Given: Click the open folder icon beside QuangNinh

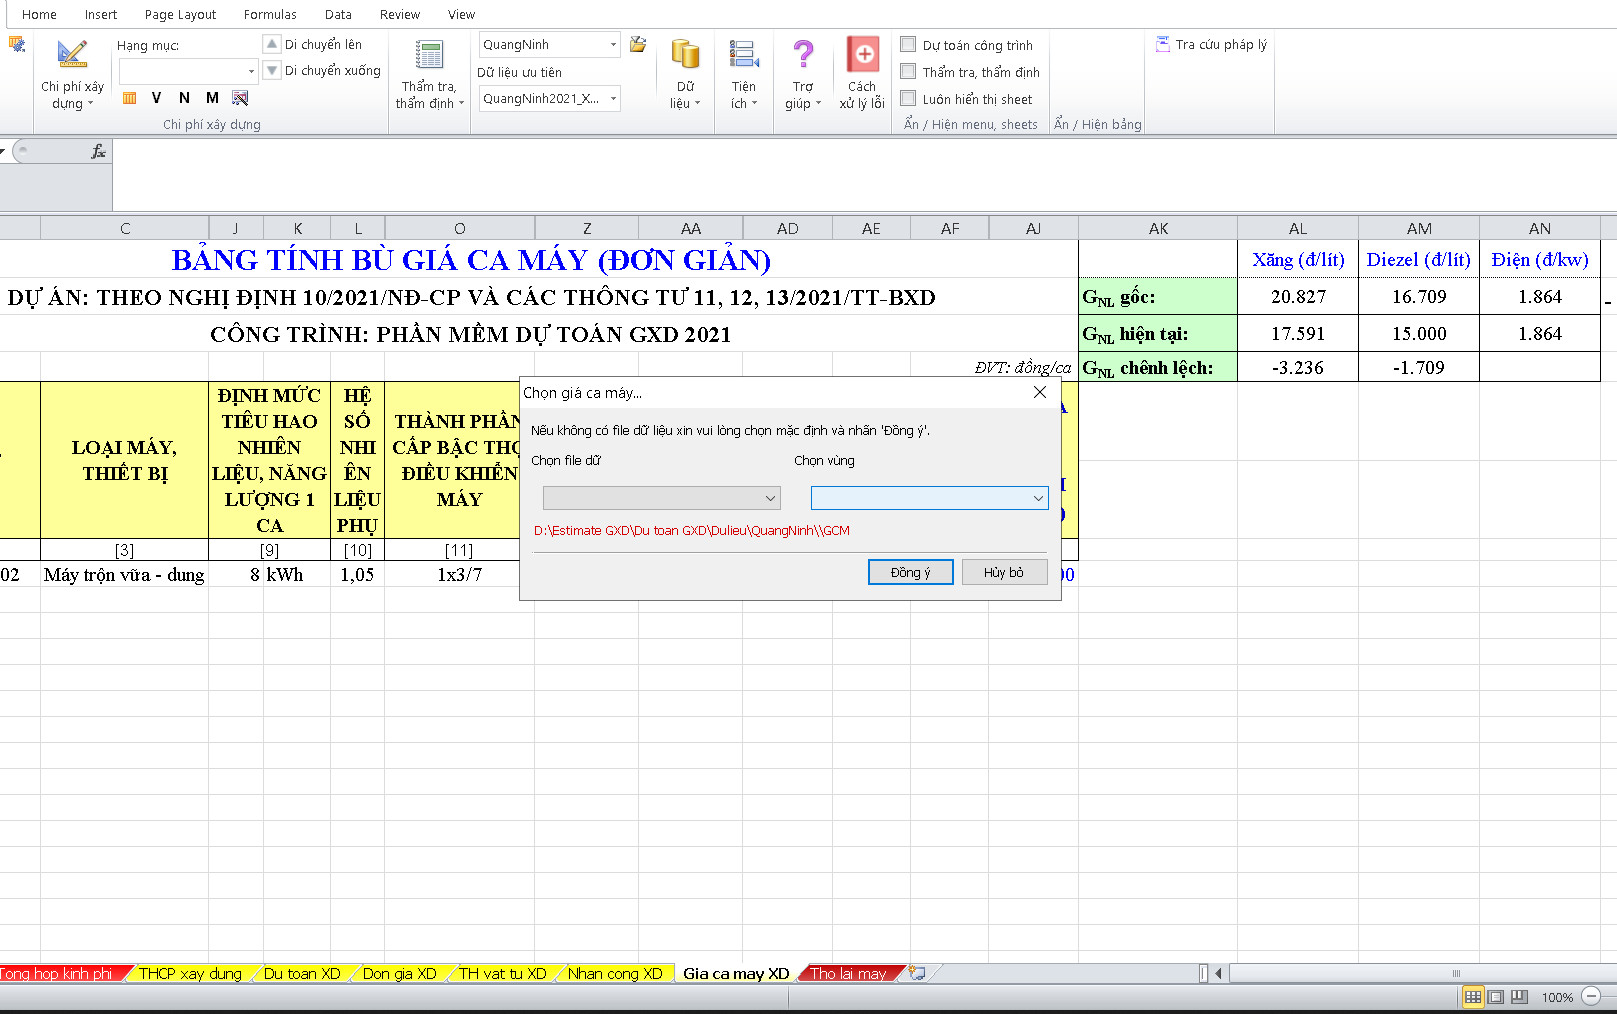Looking at the screenshot, I should click(638, 44).
